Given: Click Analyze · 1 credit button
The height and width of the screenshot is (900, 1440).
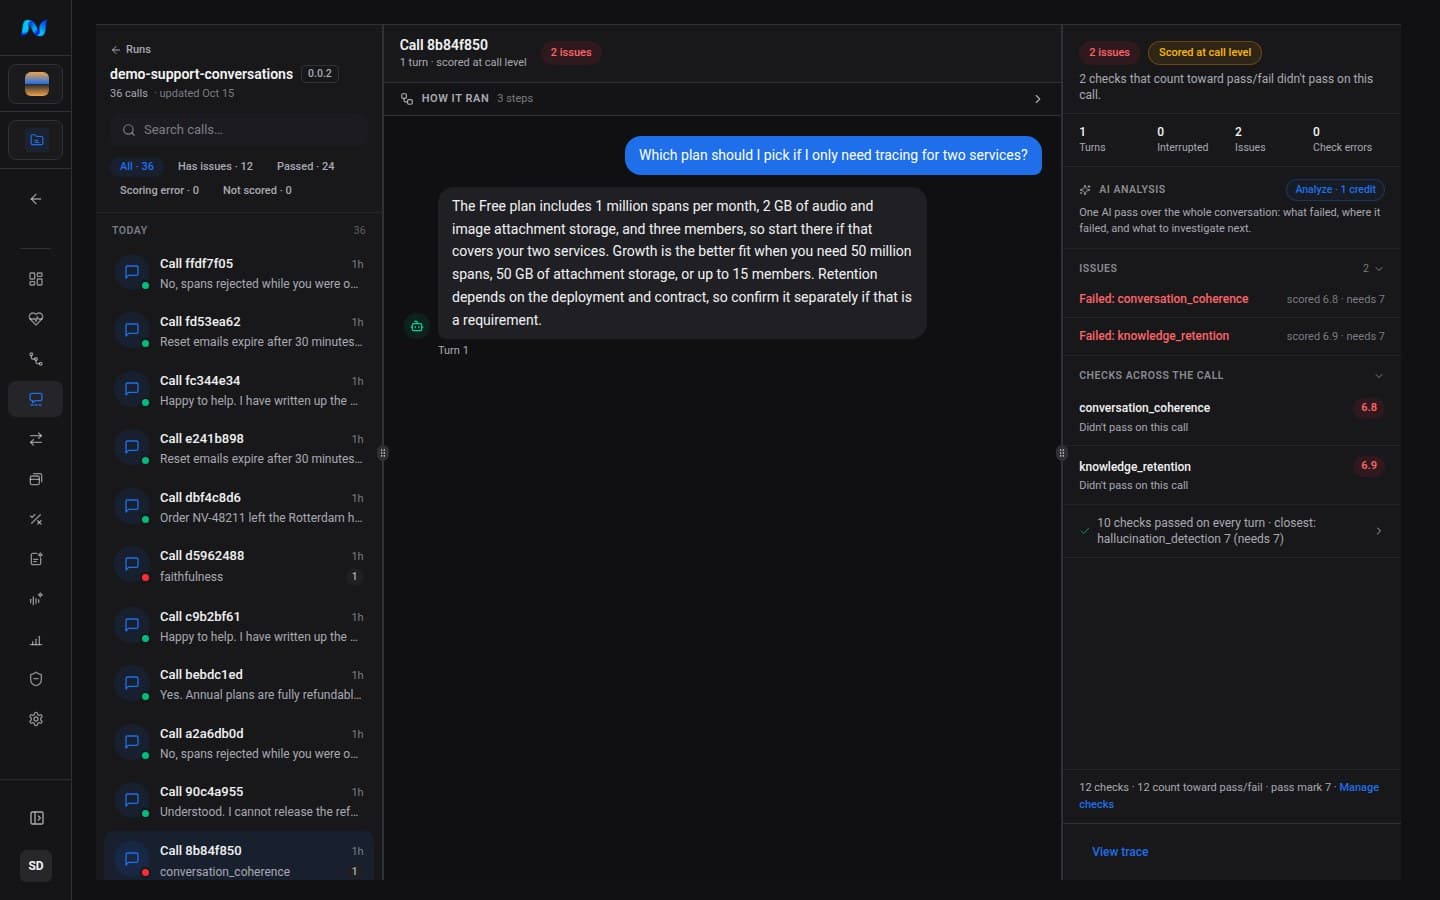Looking at the screenshot, I should tap(1335, 189).
